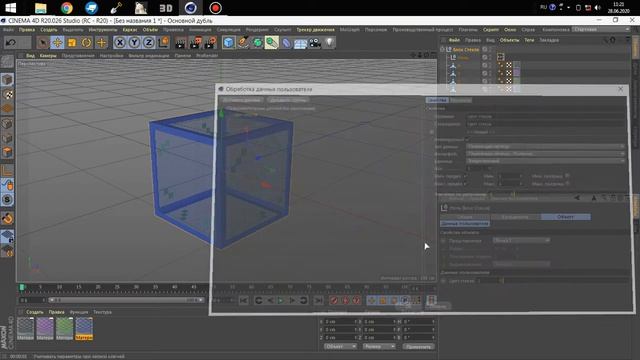Click the green generators icon
The width and height of the screenshot is (640, 360).
(257, 42)
